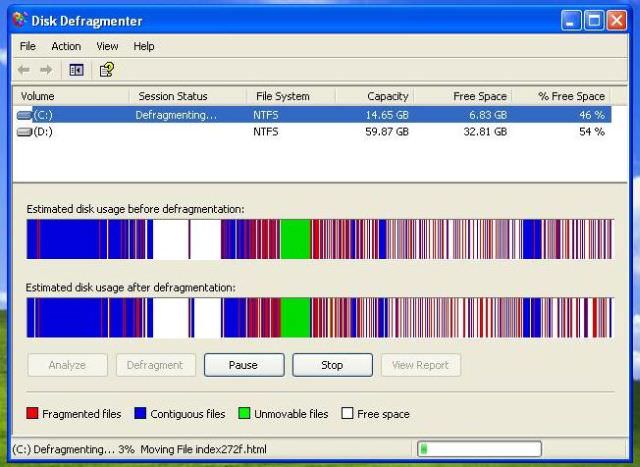Open the Help menu
Viewport: 640px width, 467px height.
[144, 46]
